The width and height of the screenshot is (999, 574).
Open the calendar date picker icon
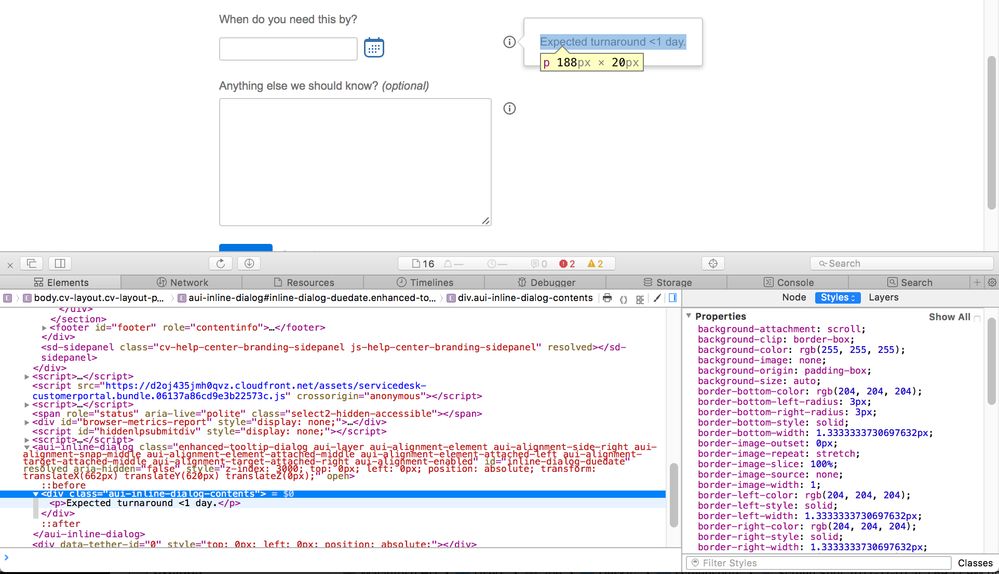374,48
